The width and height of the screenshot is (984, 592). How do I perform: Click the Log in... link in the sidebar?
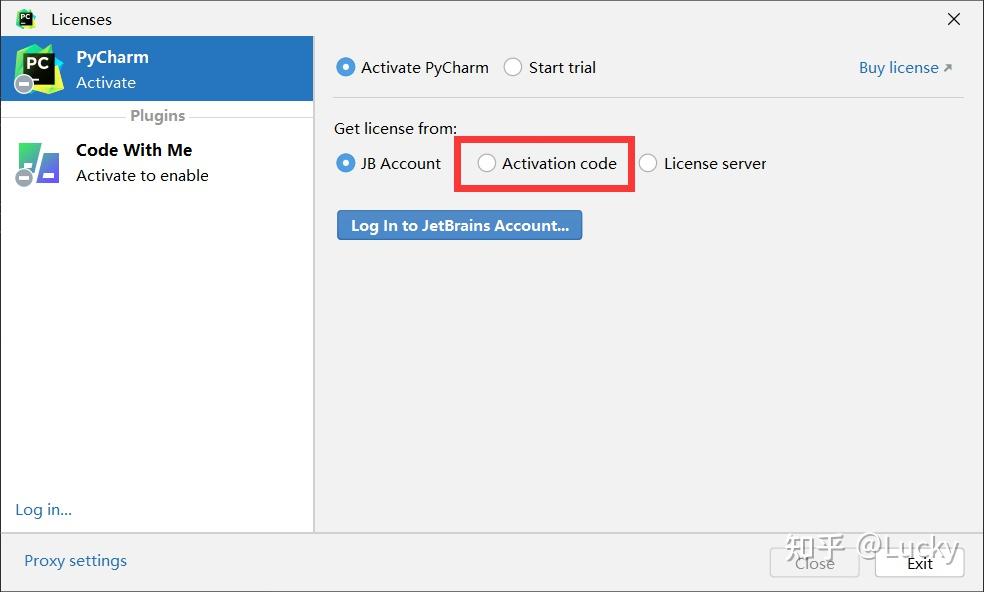point(43,510)
